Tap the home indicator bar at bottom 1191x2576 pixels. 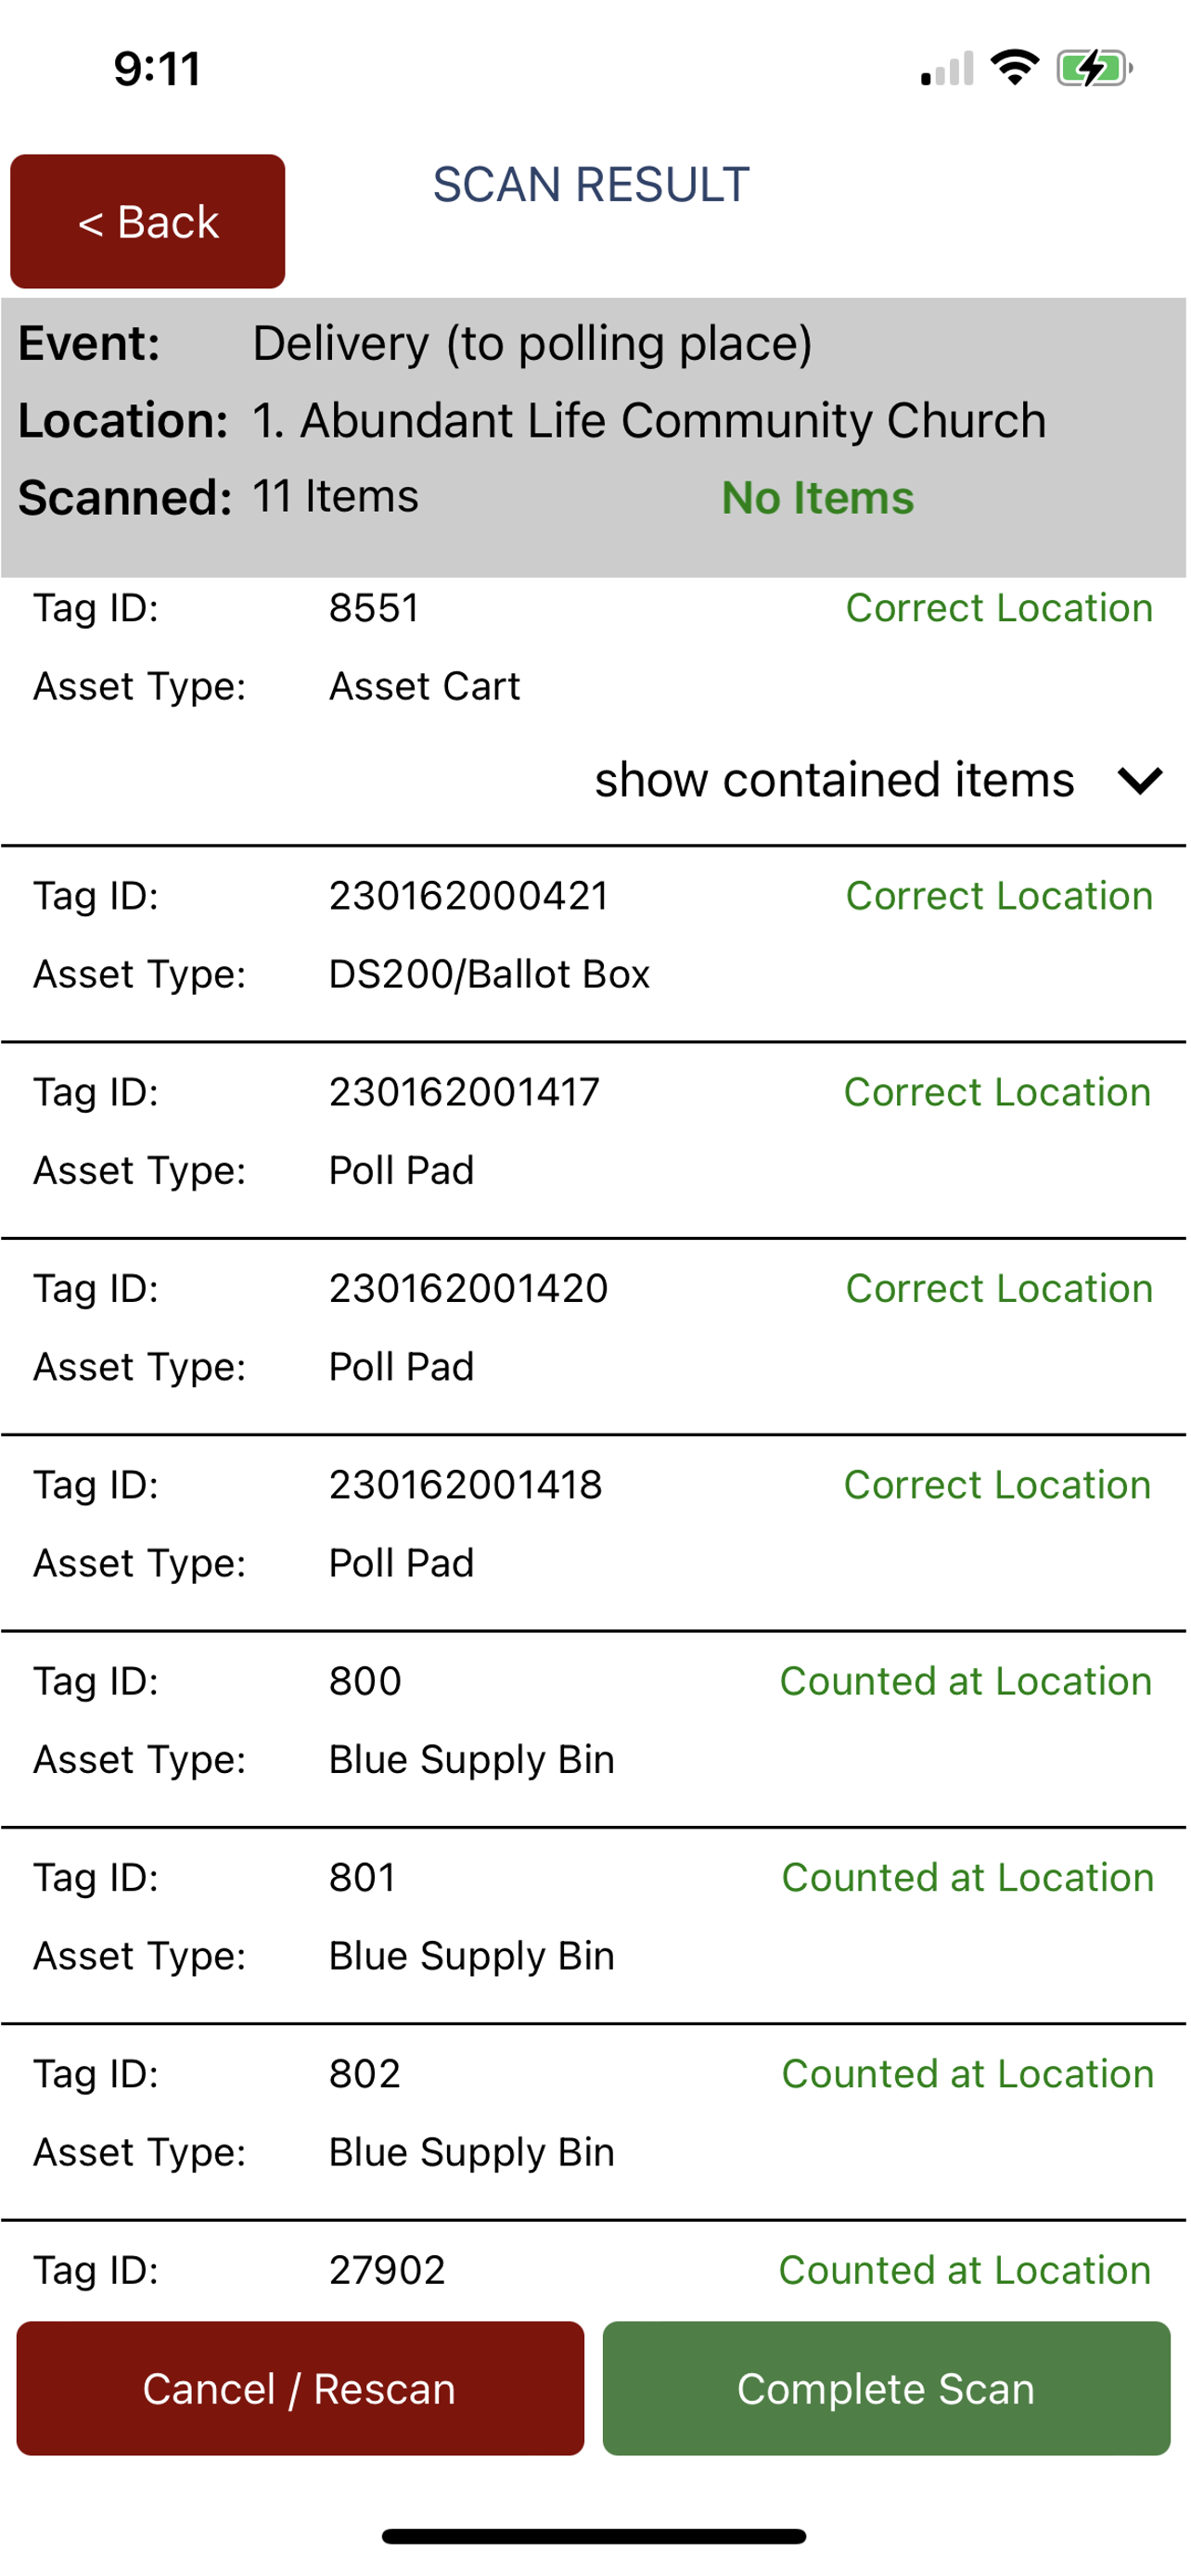(x=594, y=2537)
